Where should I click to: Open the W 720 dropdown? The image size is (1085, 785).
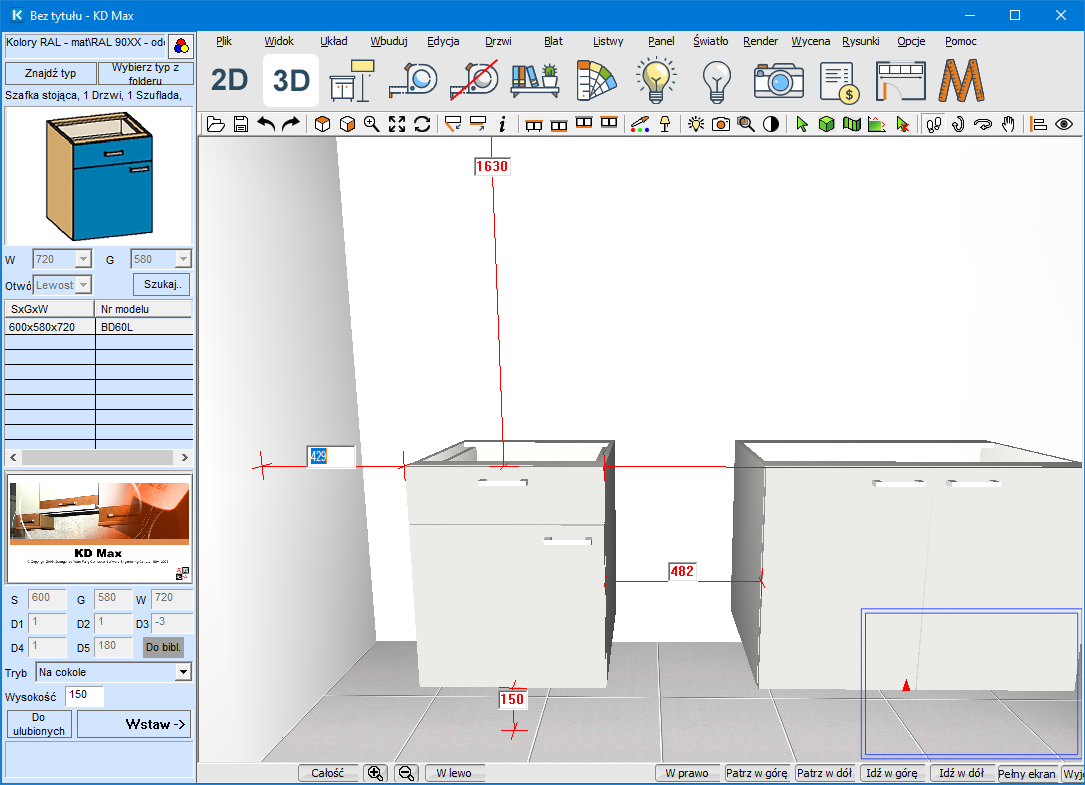[x=83, y=259]
